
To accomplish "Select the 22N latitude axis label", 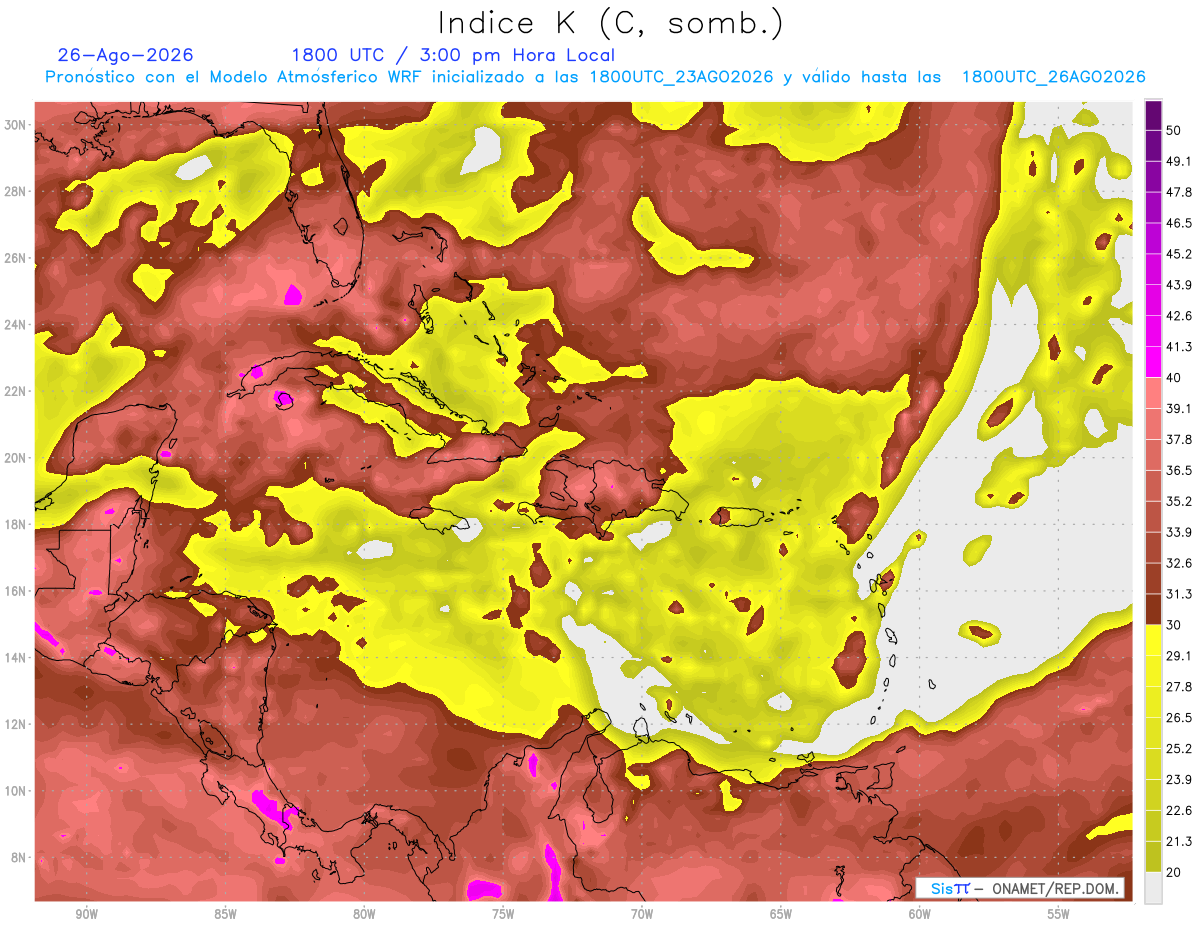I will click(x=17, y=391).
